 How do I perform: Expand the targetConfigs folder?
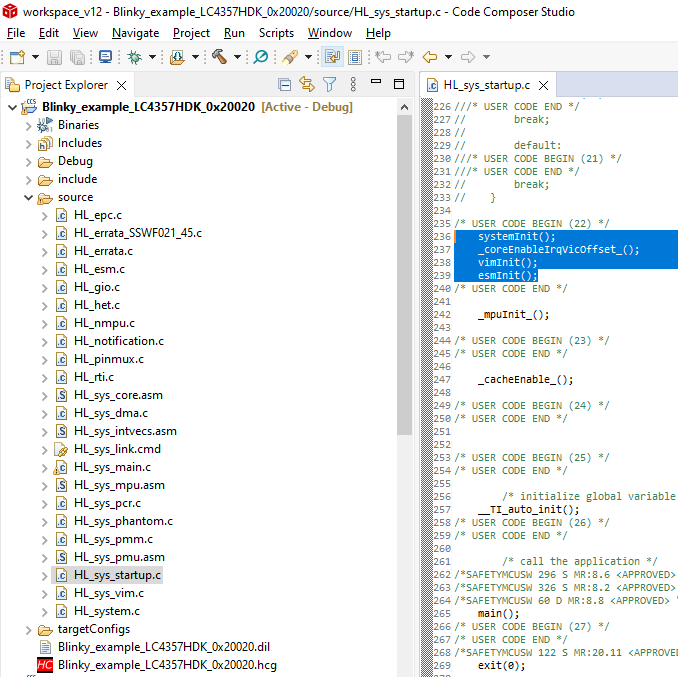(29, 630)
